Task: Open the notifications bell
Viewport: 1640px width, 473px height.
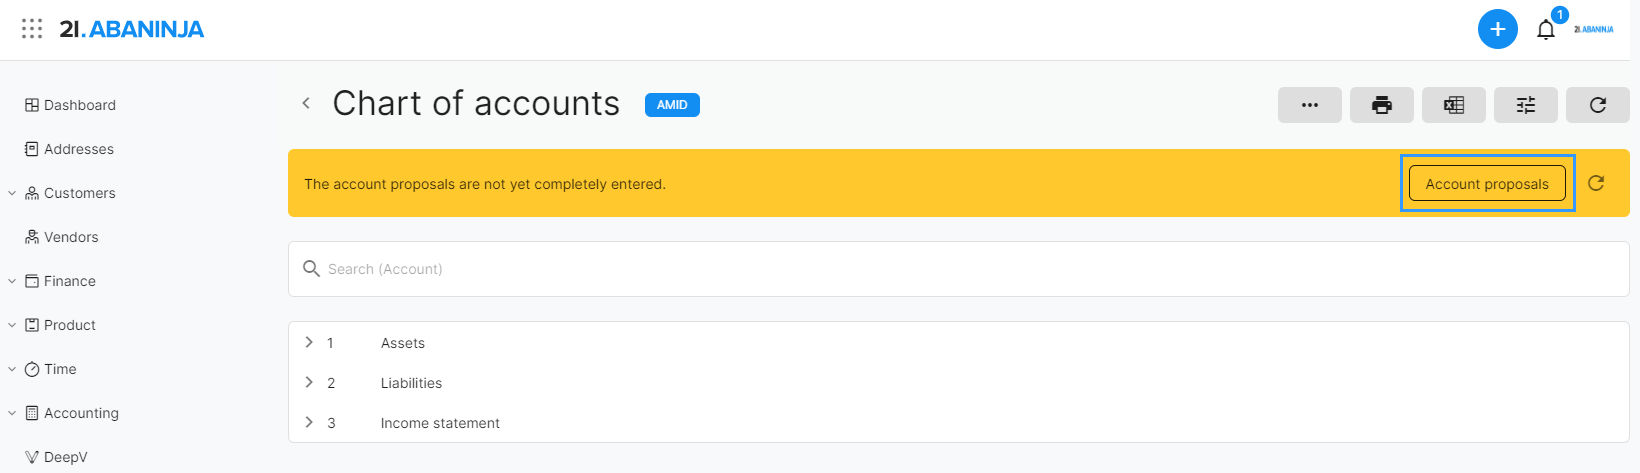Action: tap(1546, 29)
